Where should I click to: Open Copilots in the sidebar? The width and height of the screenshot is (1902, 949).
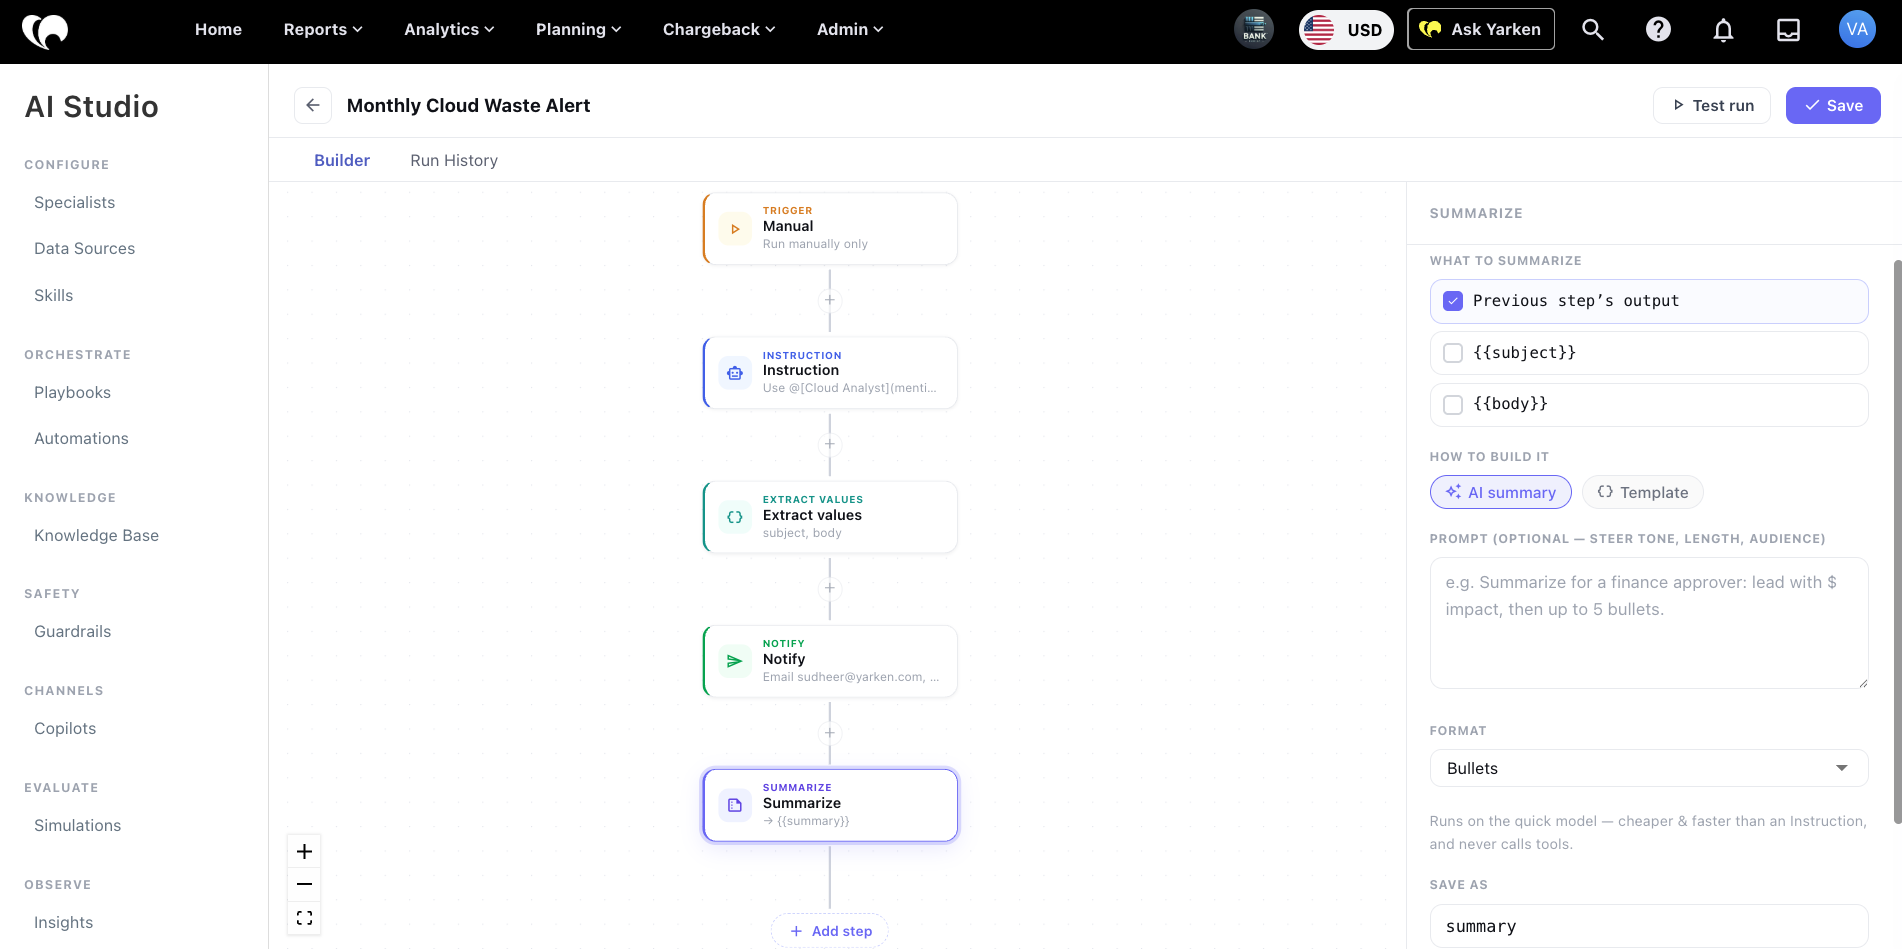tap(66, 728)
